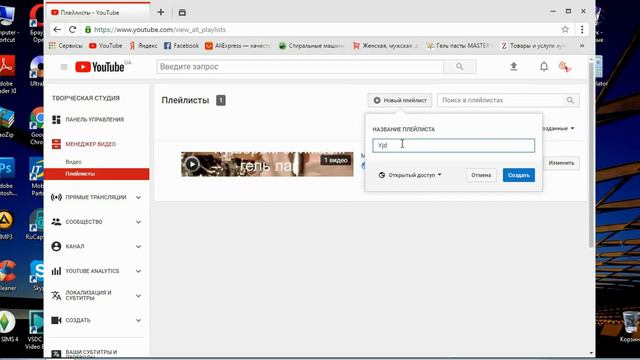Go to YouTube home via the logo
Screen dimensions: 640x360
tap(100, 67)
